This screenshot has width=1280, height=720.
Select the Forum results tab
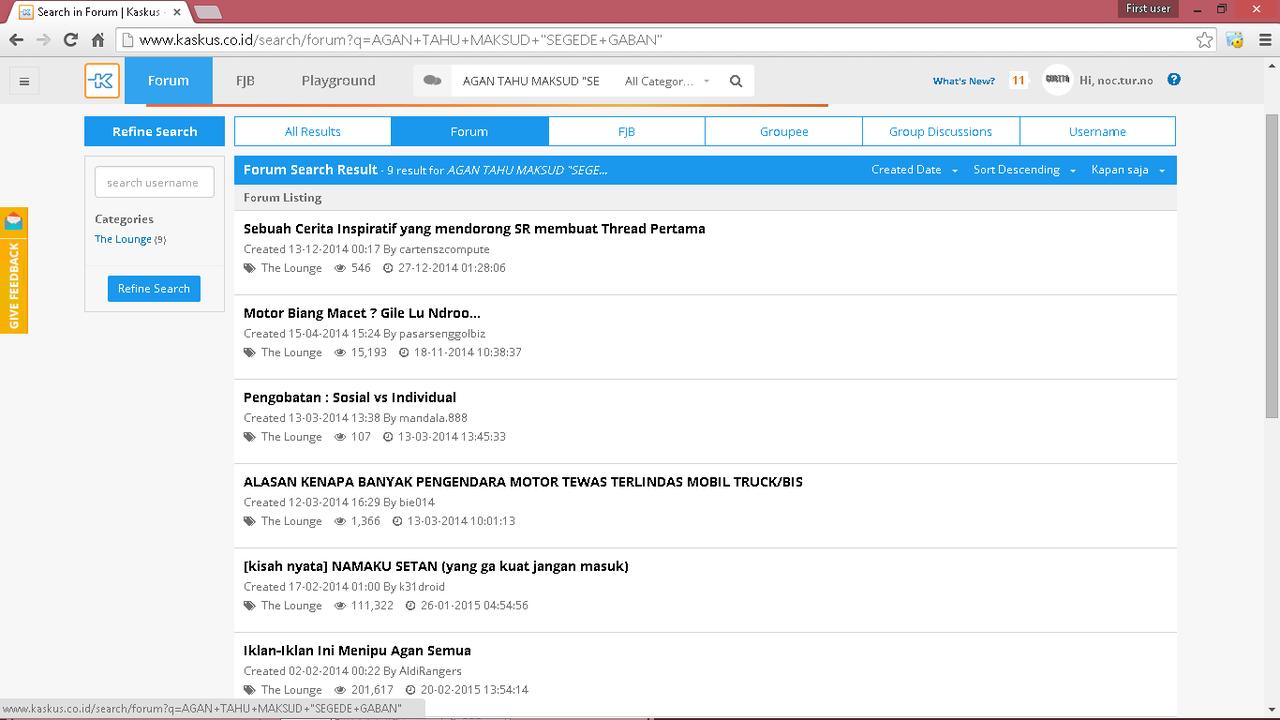coord(469,131)
